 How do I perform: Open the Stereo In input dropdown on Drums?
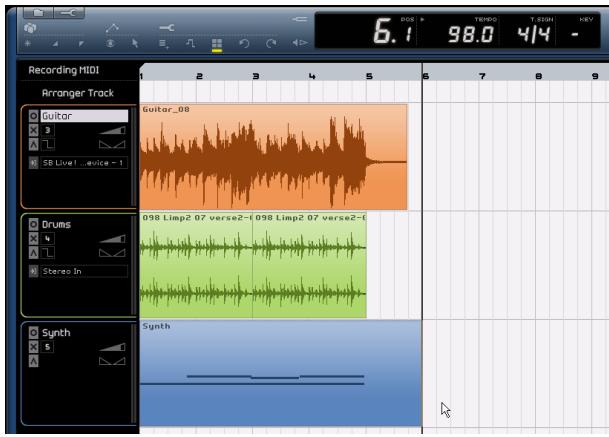point(84,271)
